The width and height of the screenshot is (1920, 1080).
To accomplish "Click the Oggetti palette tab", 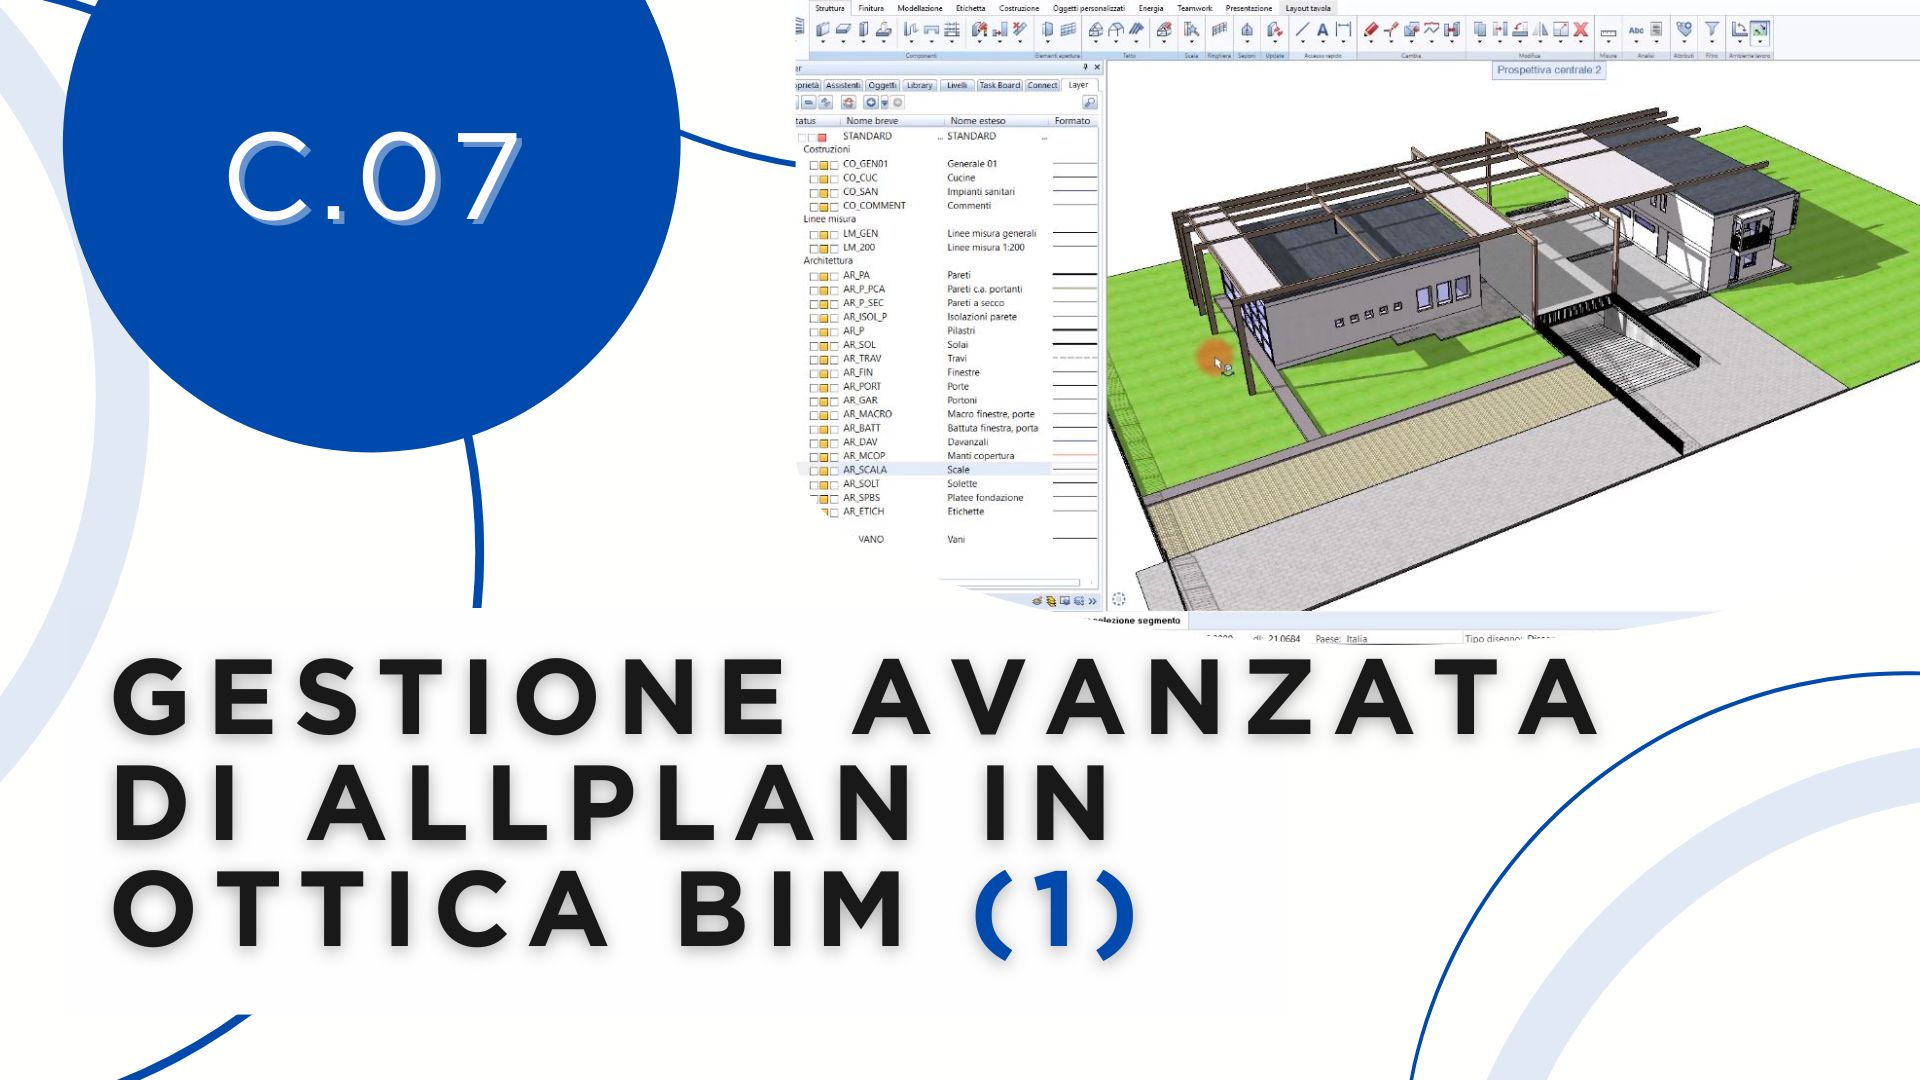I will [x=883, y=85].
